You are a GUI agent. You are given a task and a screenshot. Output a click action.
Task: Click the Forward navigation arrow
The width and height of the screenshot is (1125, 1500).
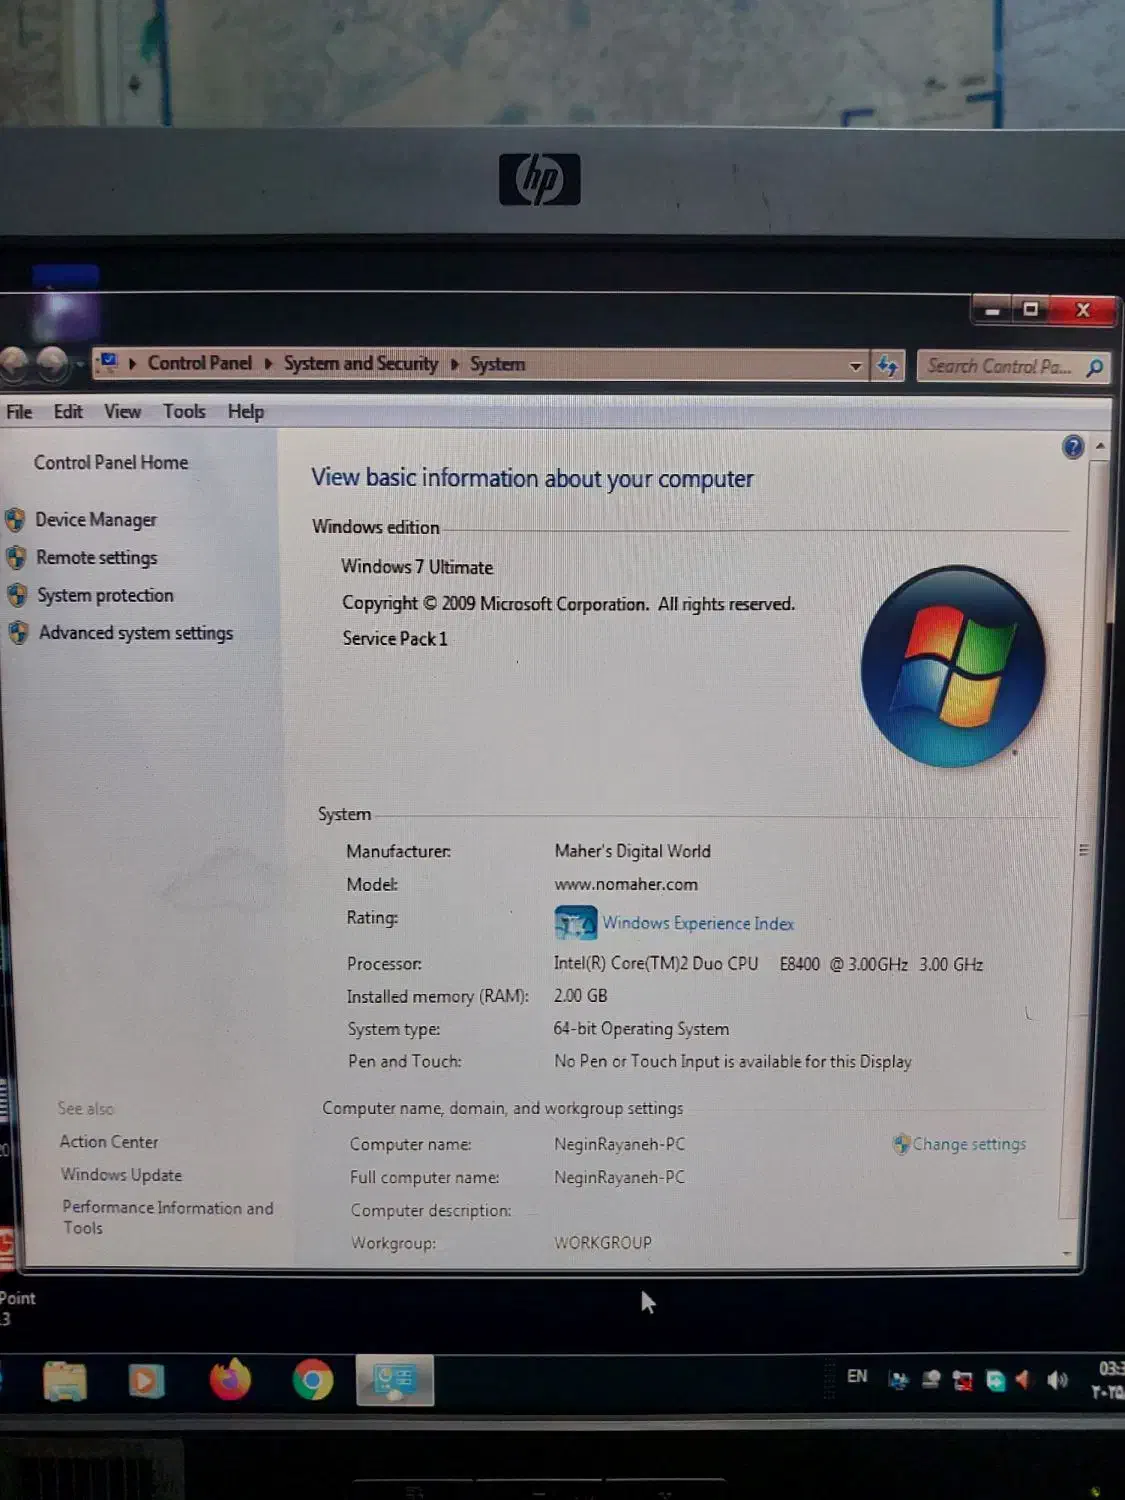pyautogui.click(x=52, y=364)
